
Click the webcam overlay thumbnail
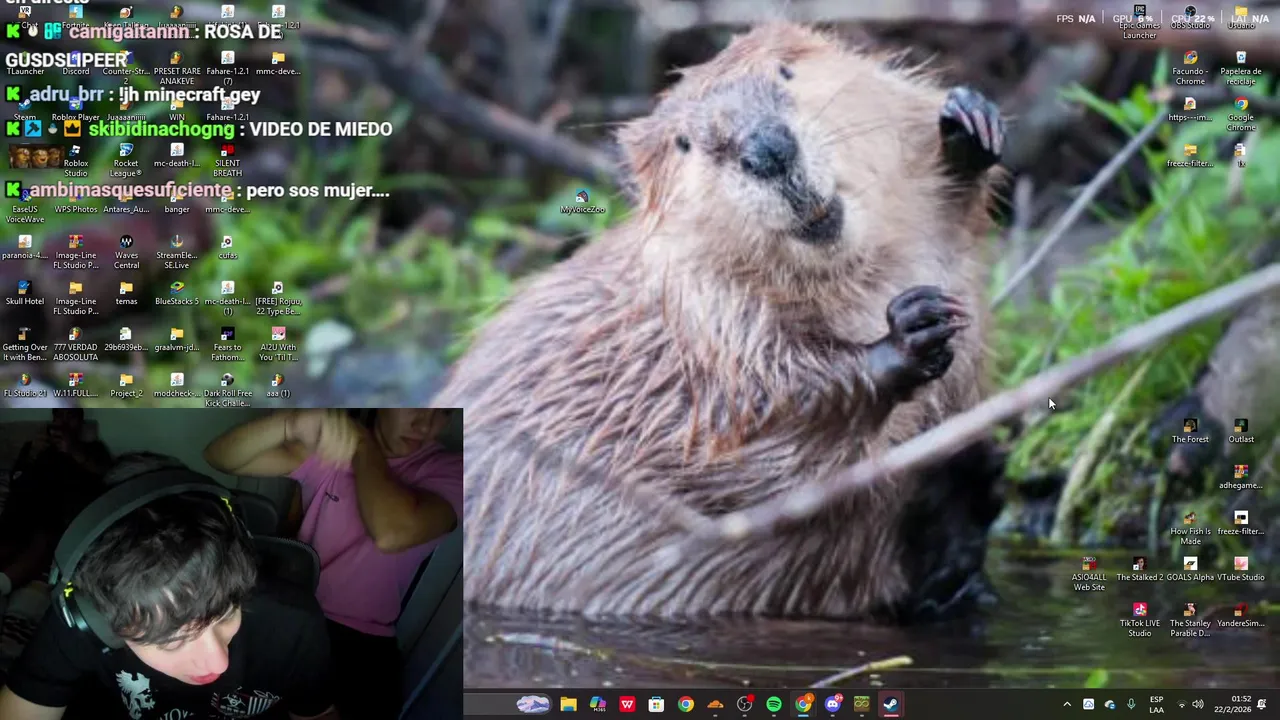(231, 563)
